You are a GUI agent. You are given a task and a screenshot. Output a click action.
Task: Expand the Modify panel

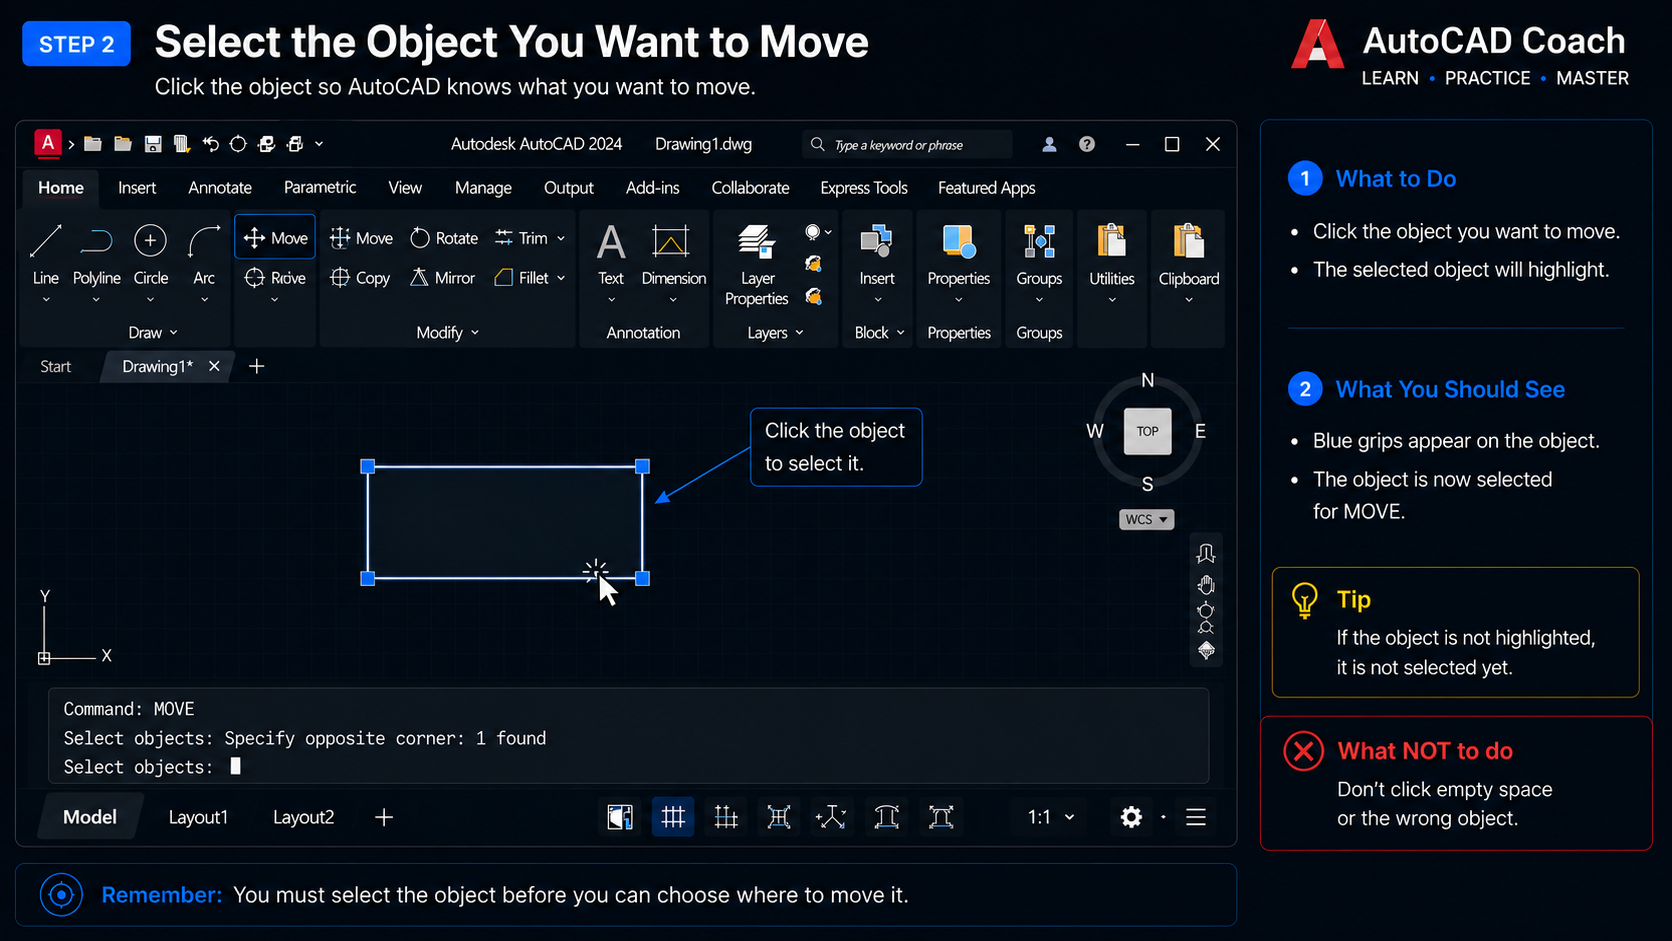point(448,332)
